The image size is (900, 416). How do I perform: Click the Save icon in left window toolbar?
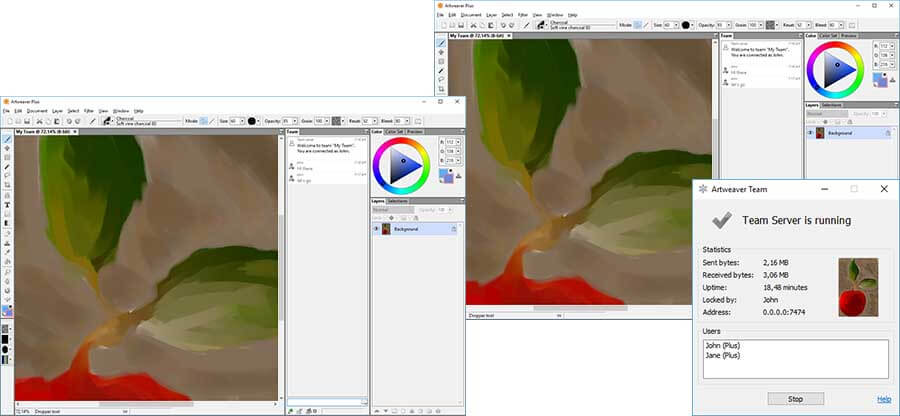point(29,121)
